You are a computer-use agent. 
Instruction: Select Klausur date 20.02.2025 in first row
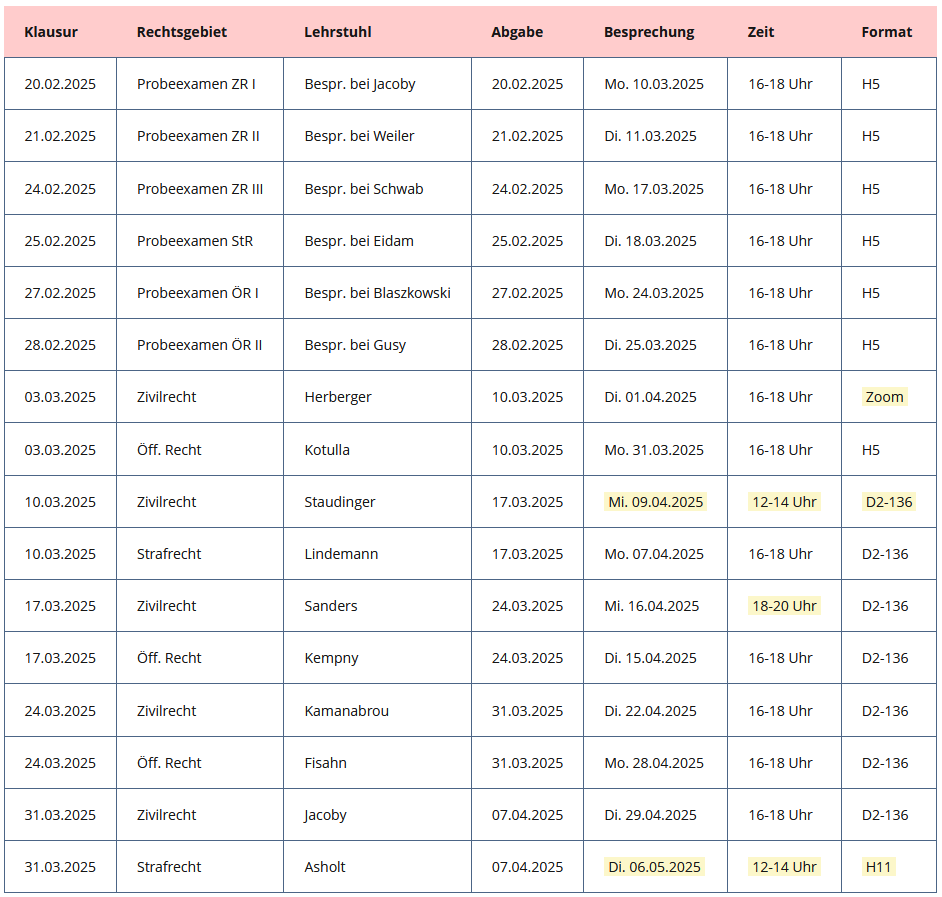[60, 84]
